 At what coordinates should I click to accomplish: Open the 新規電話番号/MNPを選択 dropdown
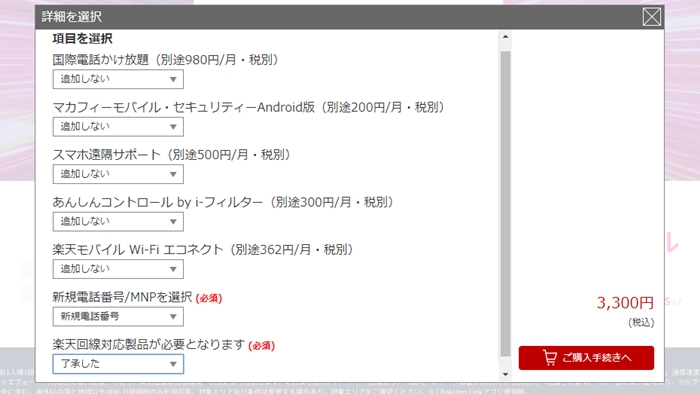(x=118, y=317)
